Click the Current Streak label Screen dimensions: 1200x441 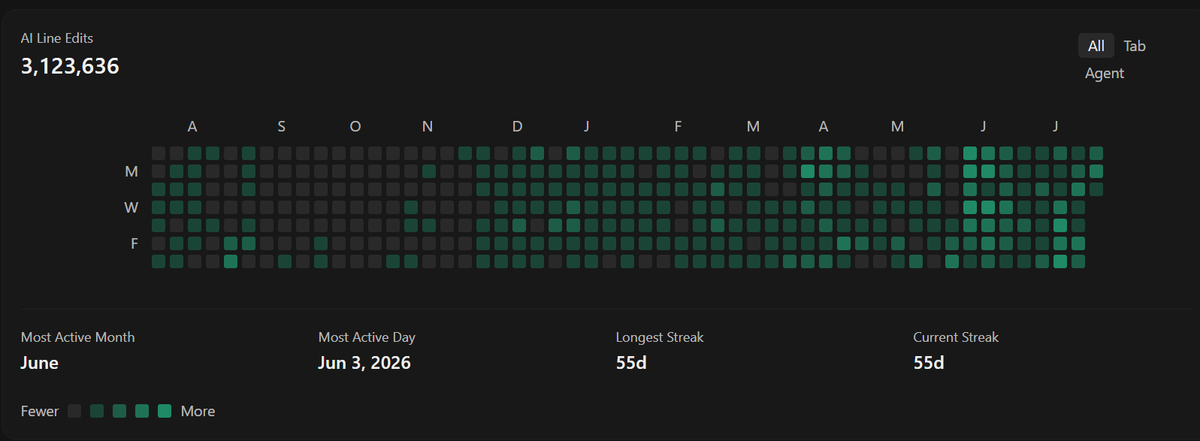[956, 337]
